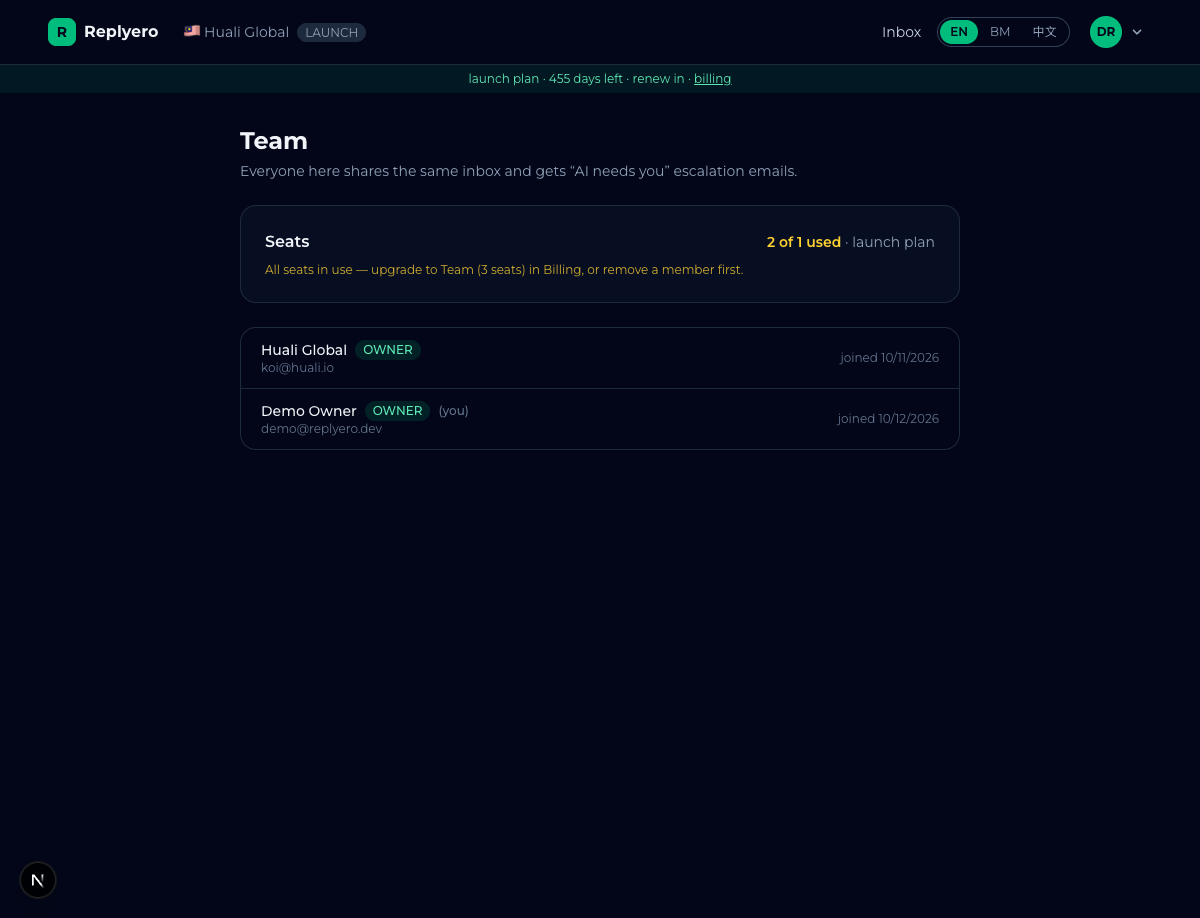Screen dimensions: 1200x918
Task: Click the launch plan 455 days left text
Action: 545,79
